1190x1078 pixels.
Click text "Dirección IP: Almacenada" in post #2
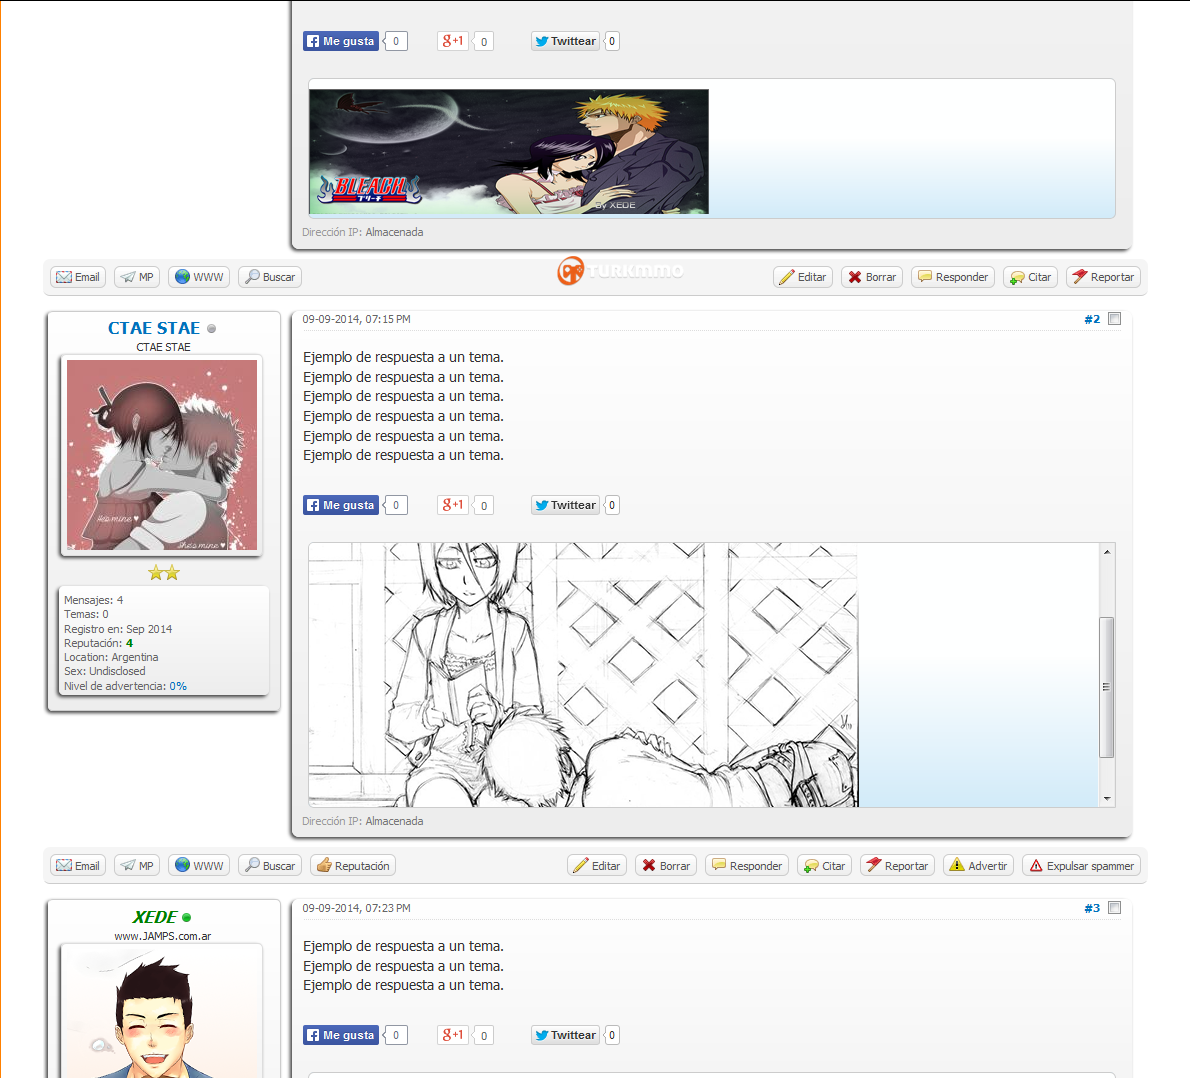point(363,821)
